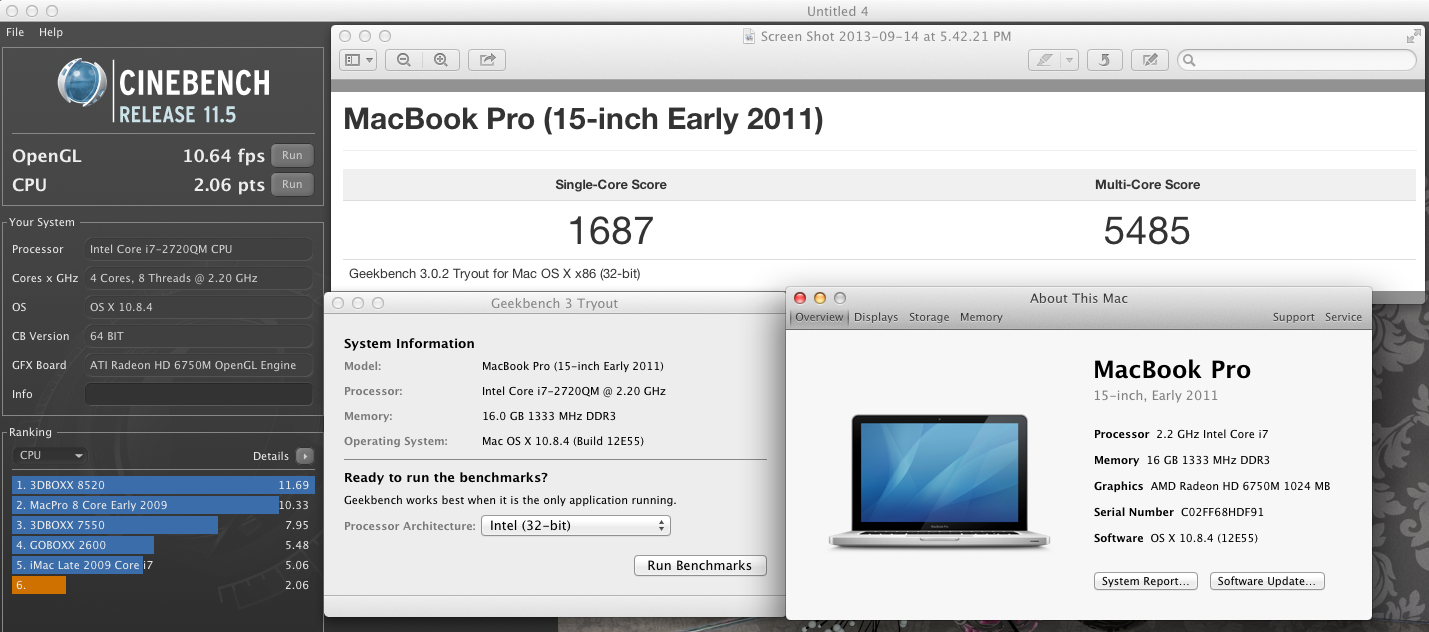Screen dimensions: 1429x632
Task: Minimize the About This Mac window
Action: [x=819, y=298]
